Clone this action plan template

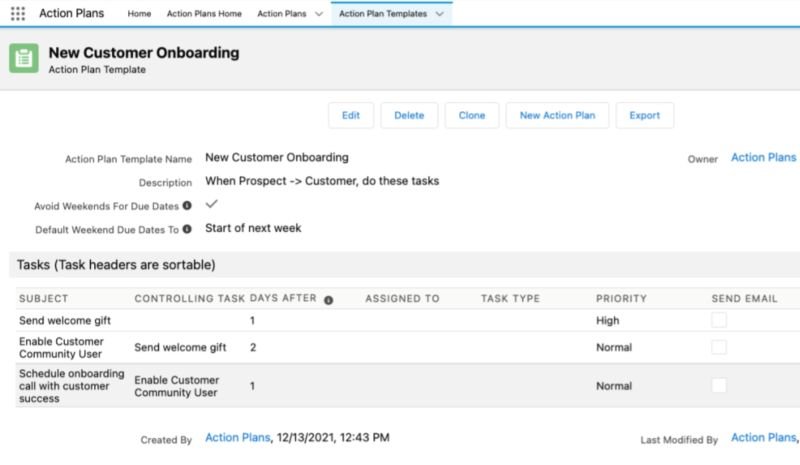click(472, 115)
